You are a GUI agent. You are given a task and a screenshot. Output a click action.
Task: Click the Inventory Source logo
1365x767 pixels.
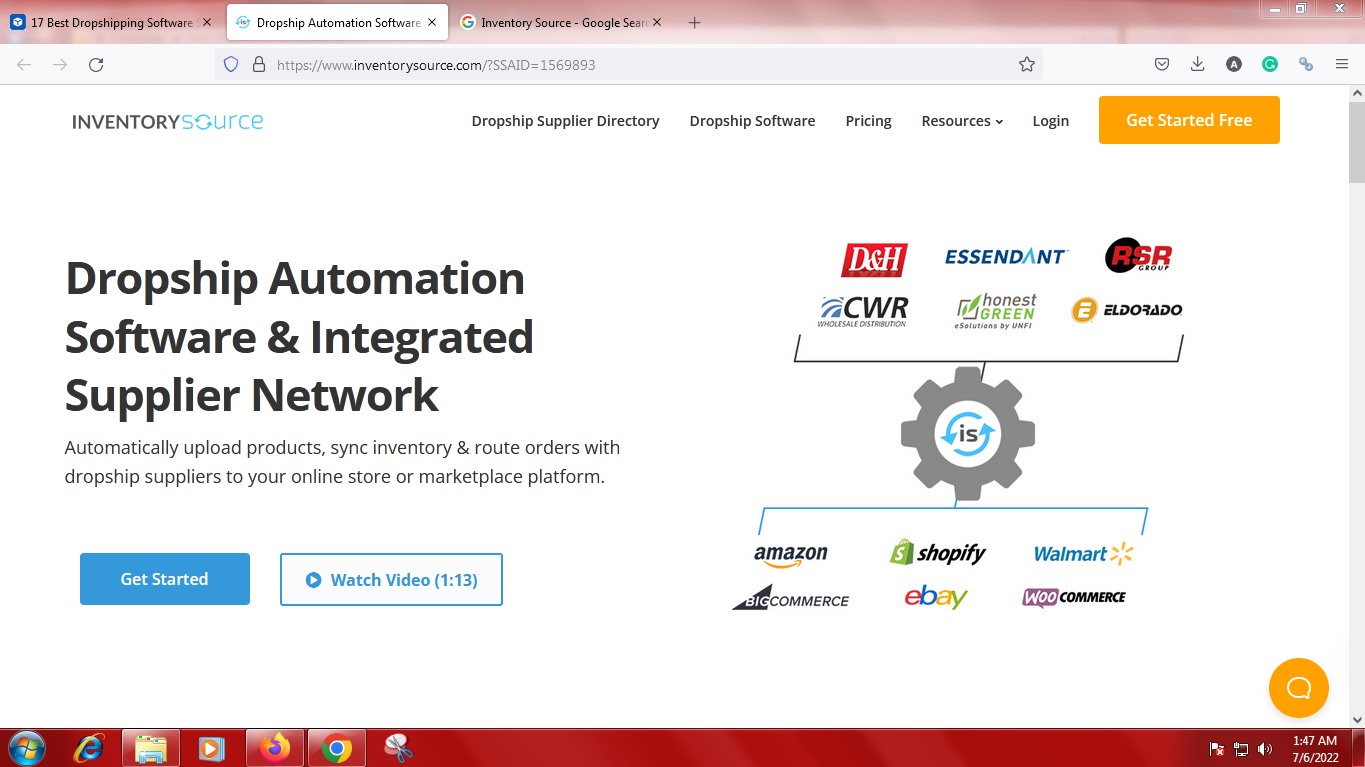pos(167,122)
